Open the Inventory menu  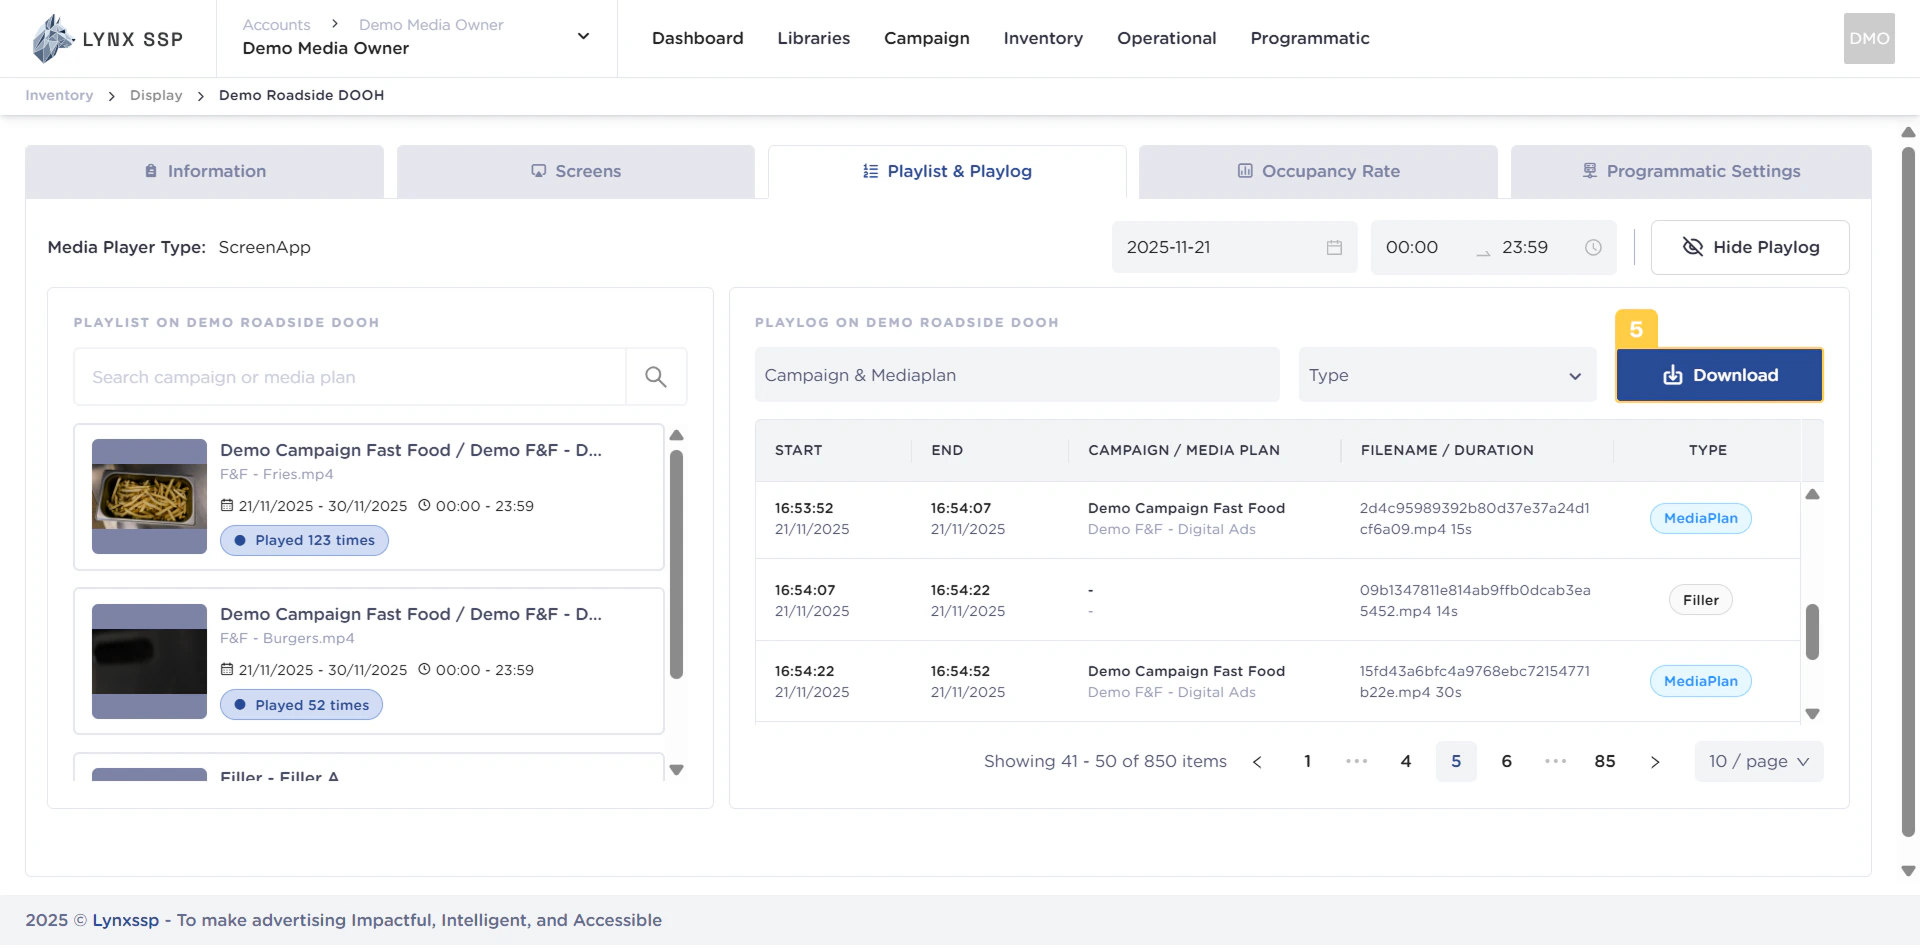1043,38
